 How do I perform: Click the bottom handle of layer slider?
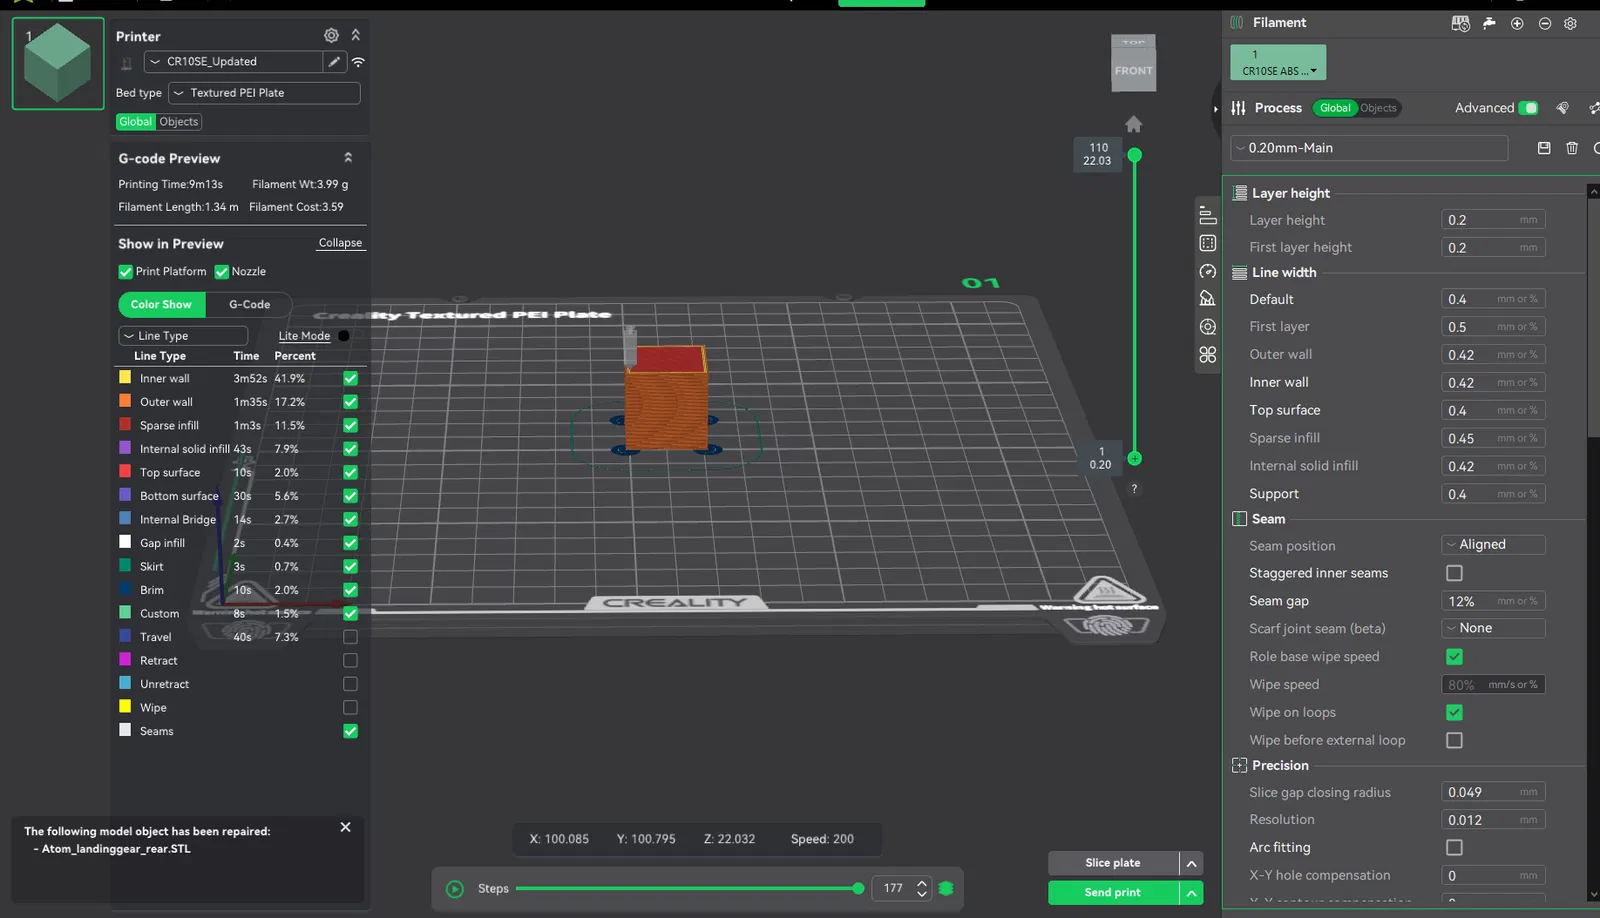pos(1134,458)
